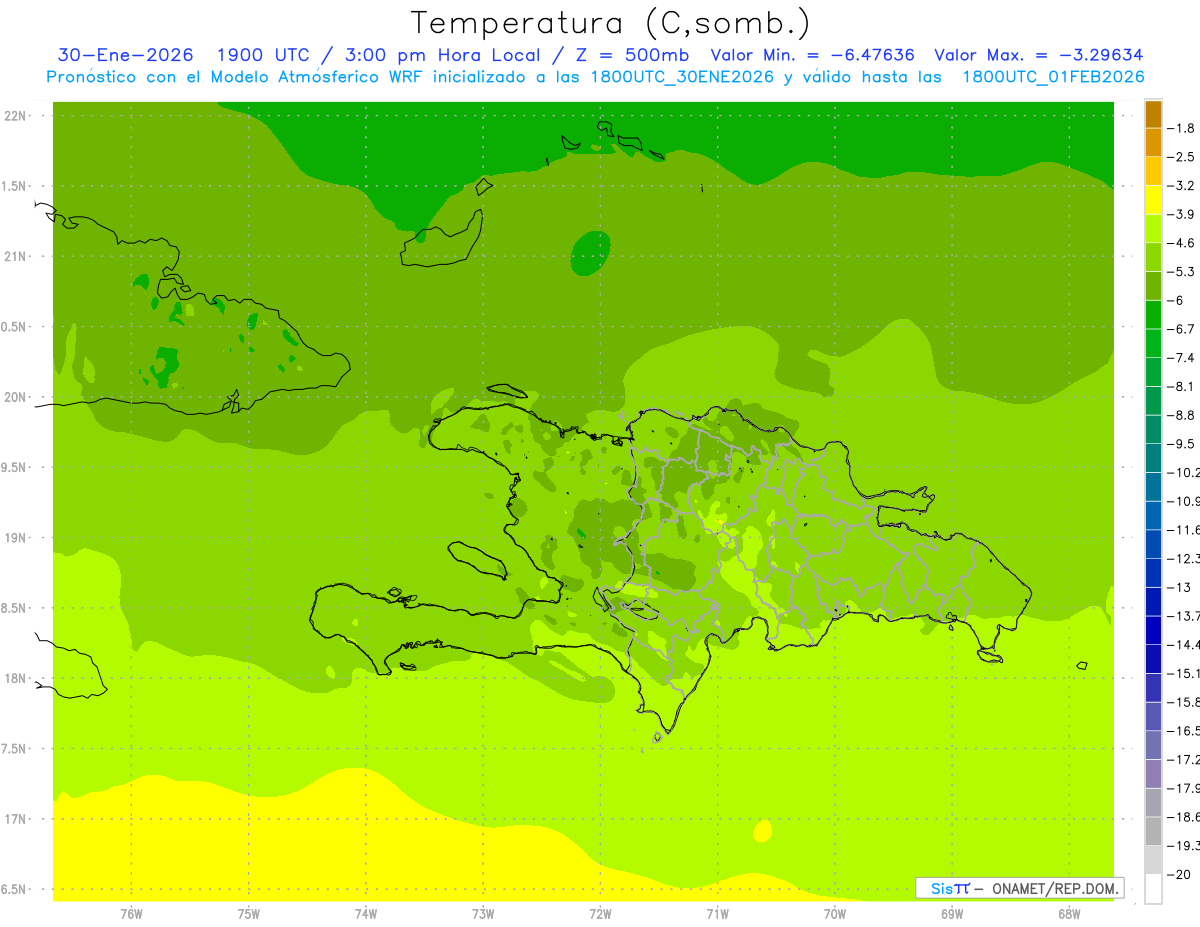The height and width of the screenshot is (927, 1200).
Task: Click the '9.5N' latitude axis label
Action: (x=15, y=468)
